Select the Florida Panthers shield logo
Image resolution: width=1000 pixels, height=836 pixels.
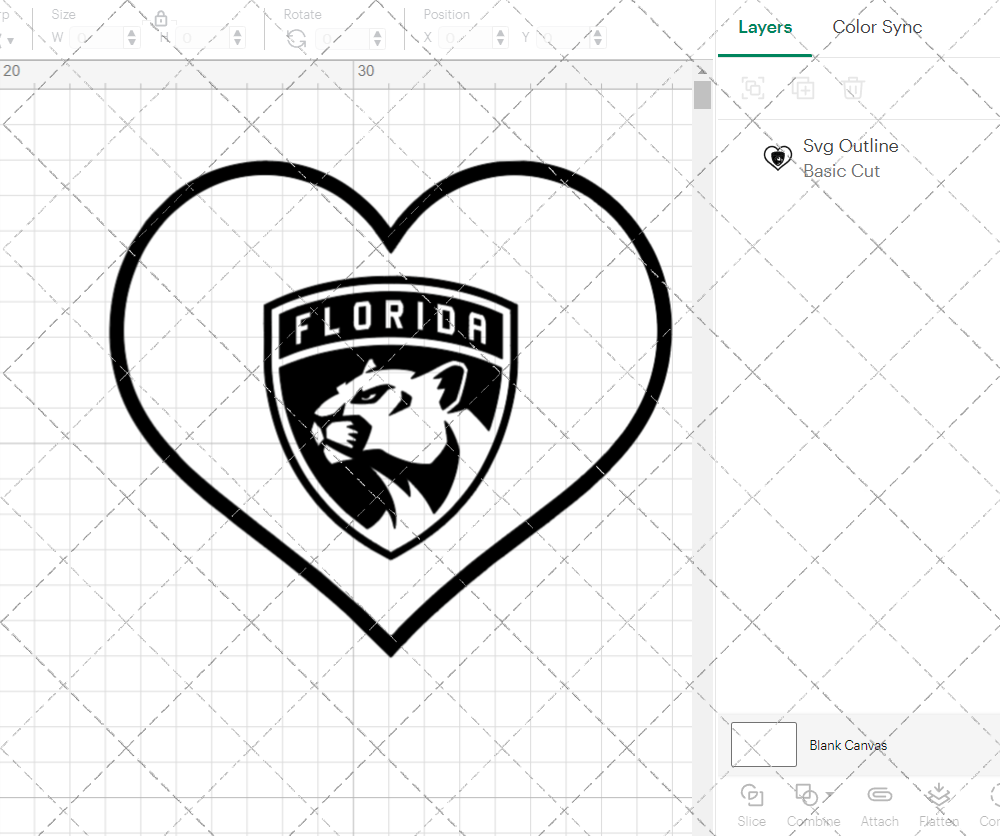[390, 418]
